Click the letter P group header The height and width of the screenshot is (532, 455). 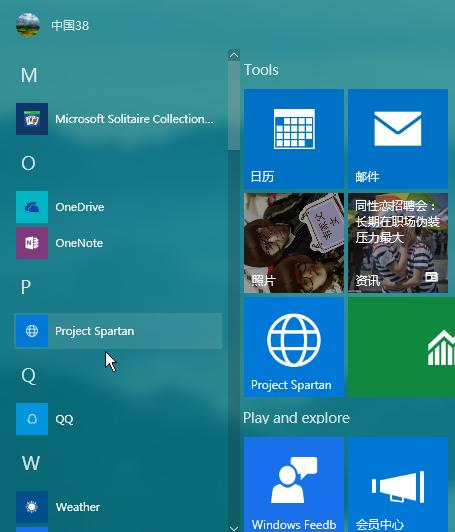click(x=26, y=287)
